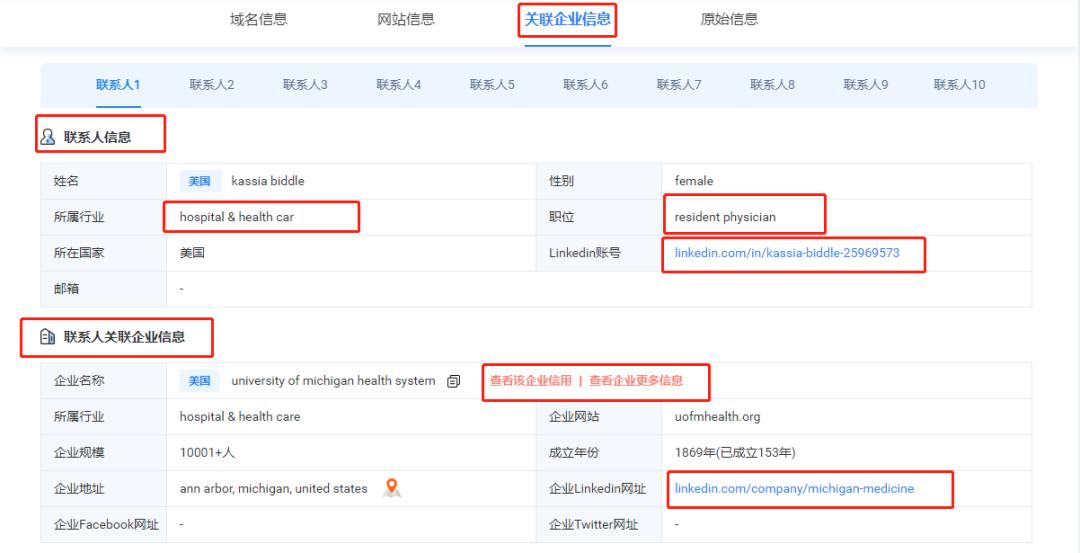Click the position value resident physician
The width and height of the screenshot is (1080, 553).
coord(725,217)
